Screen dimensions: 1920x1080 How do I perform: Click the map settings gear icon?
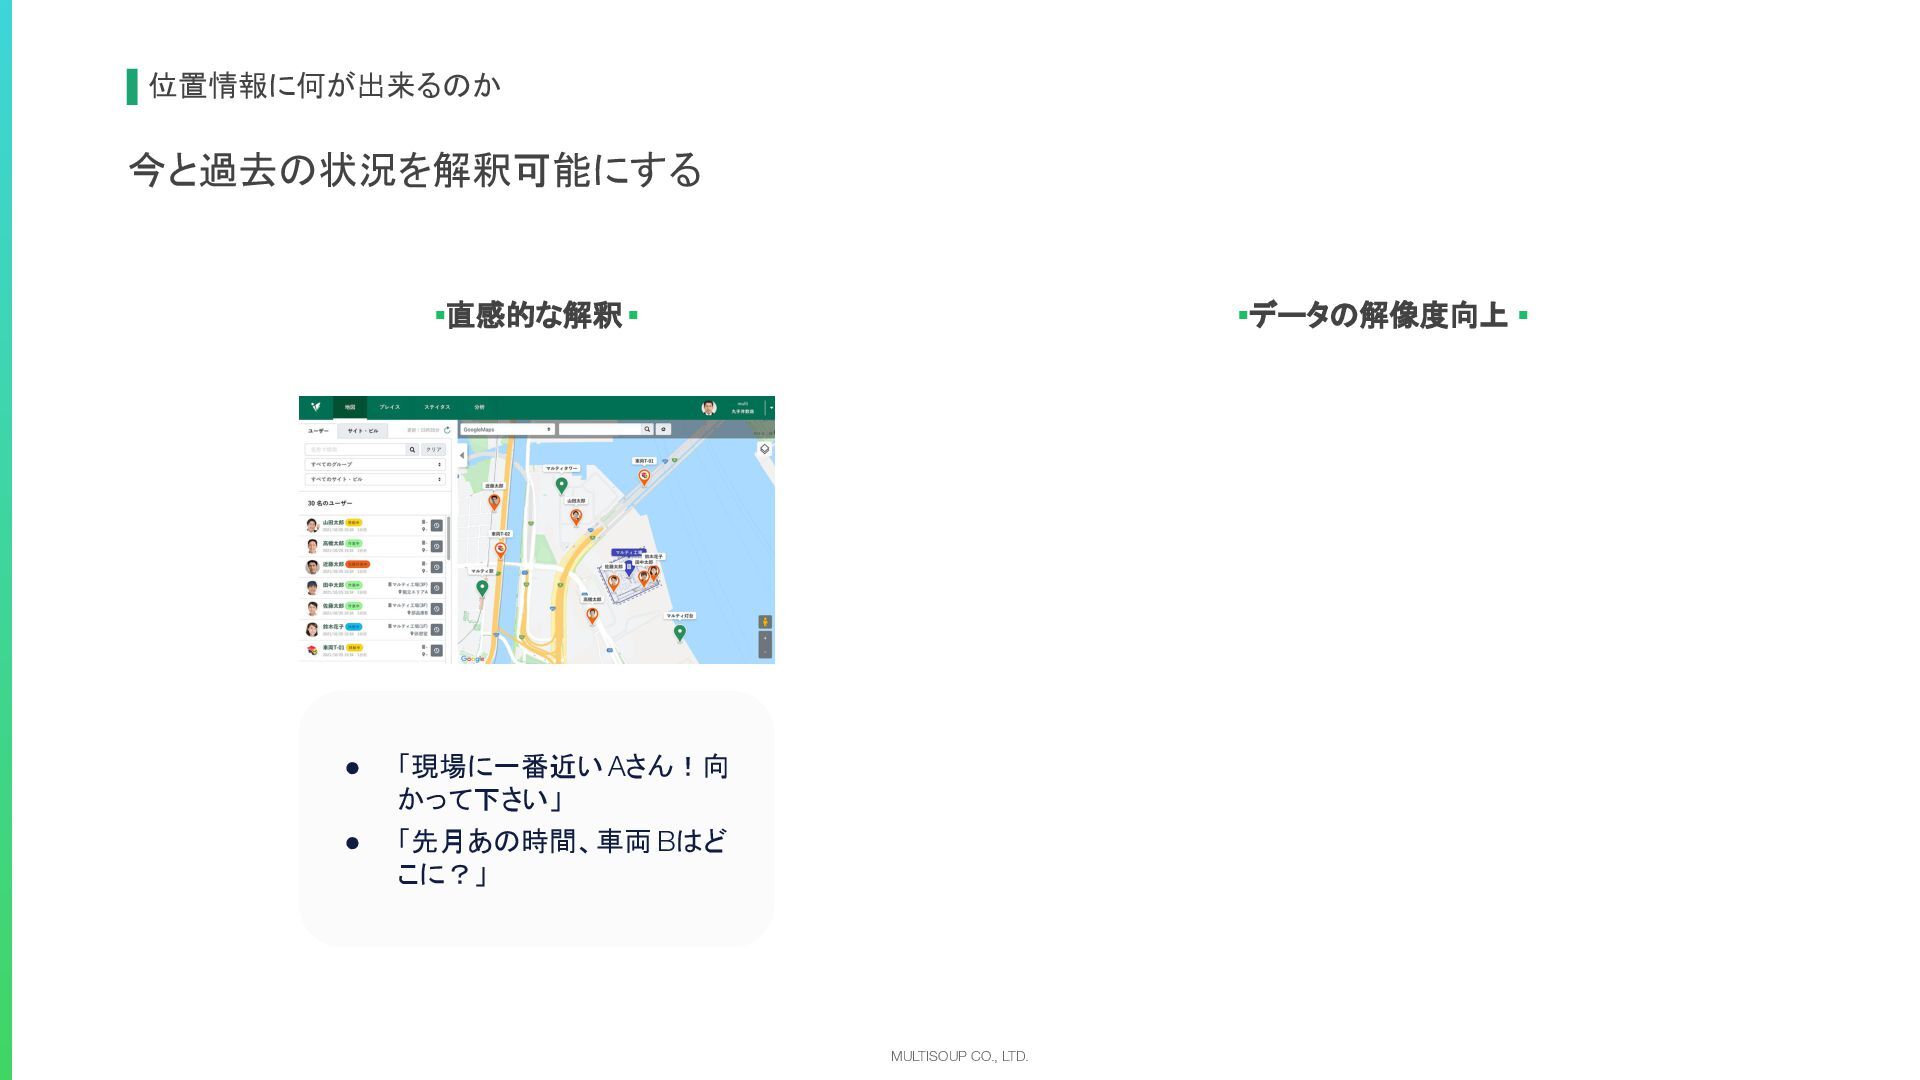[x=663, y=429]
